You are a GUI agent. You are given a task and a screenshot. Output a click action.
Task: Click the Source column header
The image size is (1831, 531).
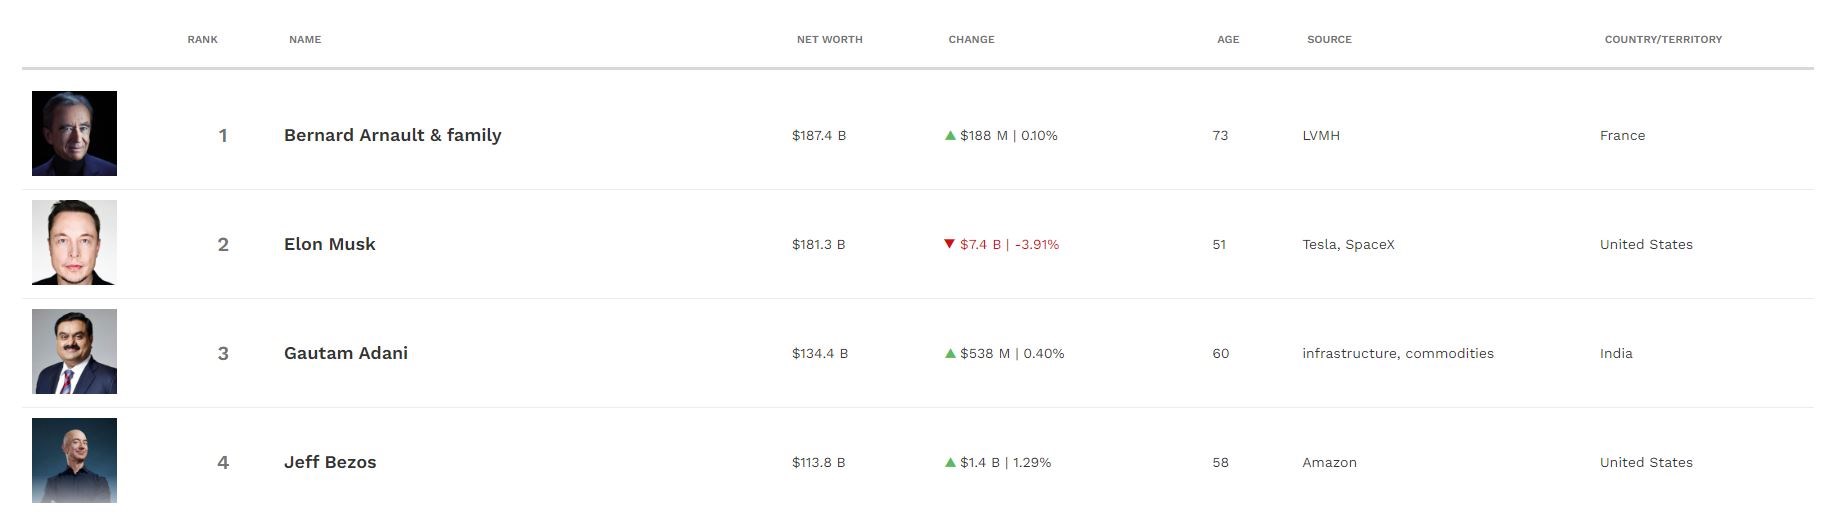[x=1329, y=39]
